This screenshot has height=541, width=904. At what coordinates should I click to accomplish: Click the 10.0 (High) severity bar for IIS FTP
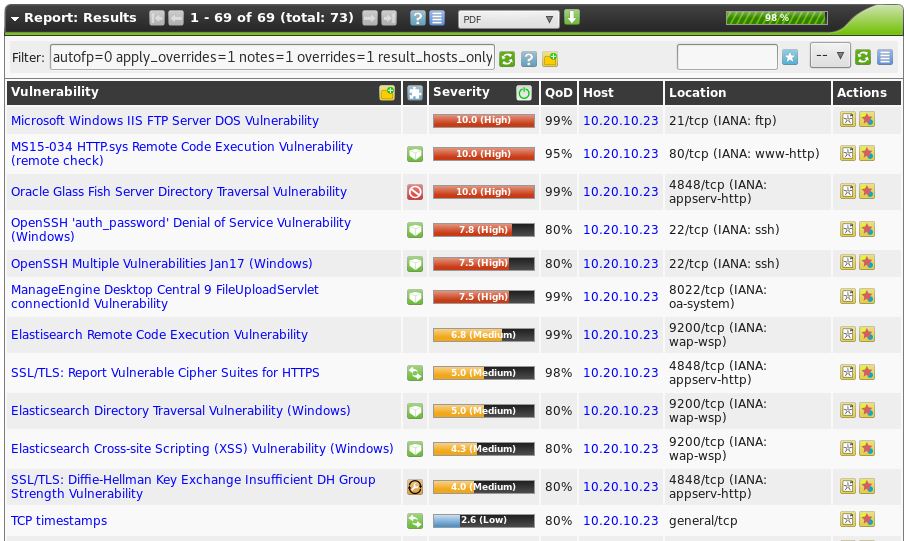pos(484,121)
